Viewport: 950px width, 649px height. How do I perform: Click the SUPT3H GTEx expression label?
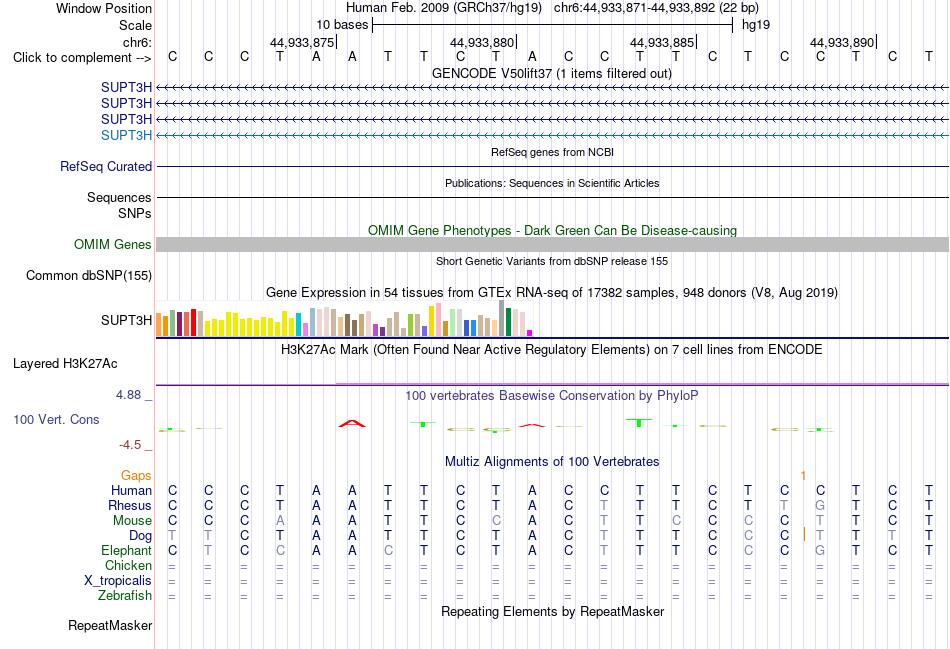[127, 320]
